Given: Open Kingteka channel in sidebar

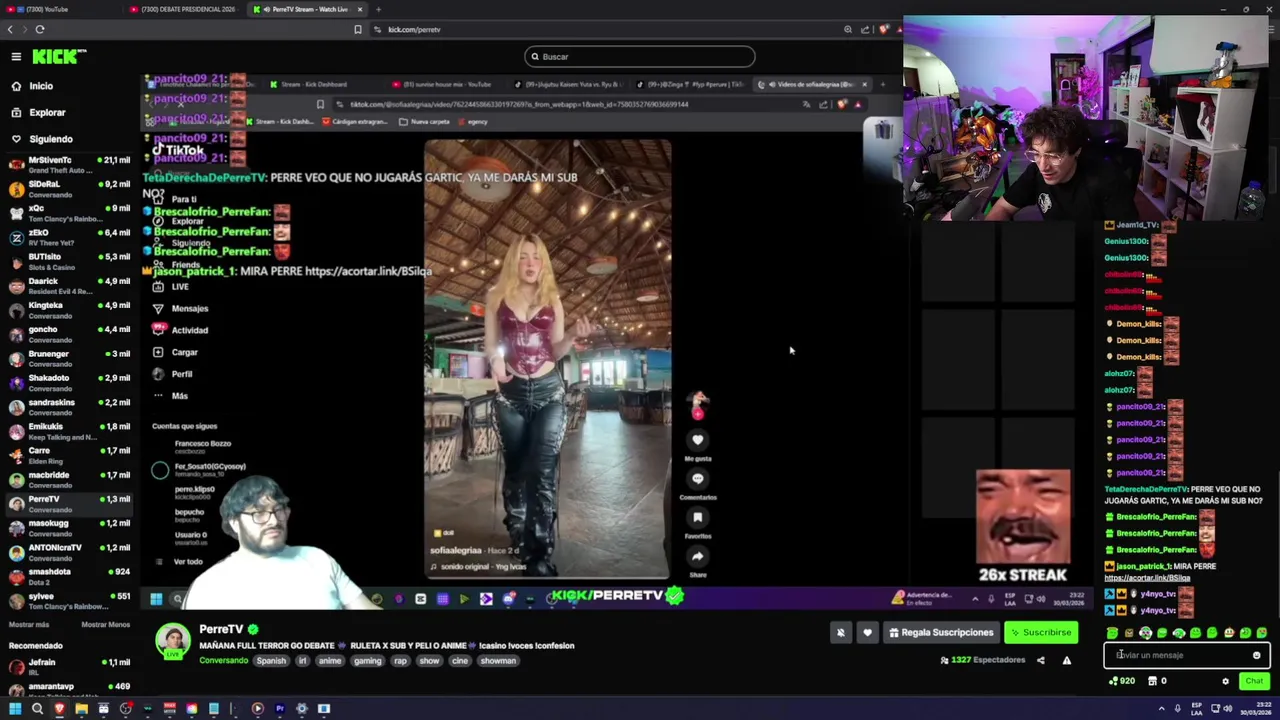Looking at the screenshot, I should click(68, 310).
